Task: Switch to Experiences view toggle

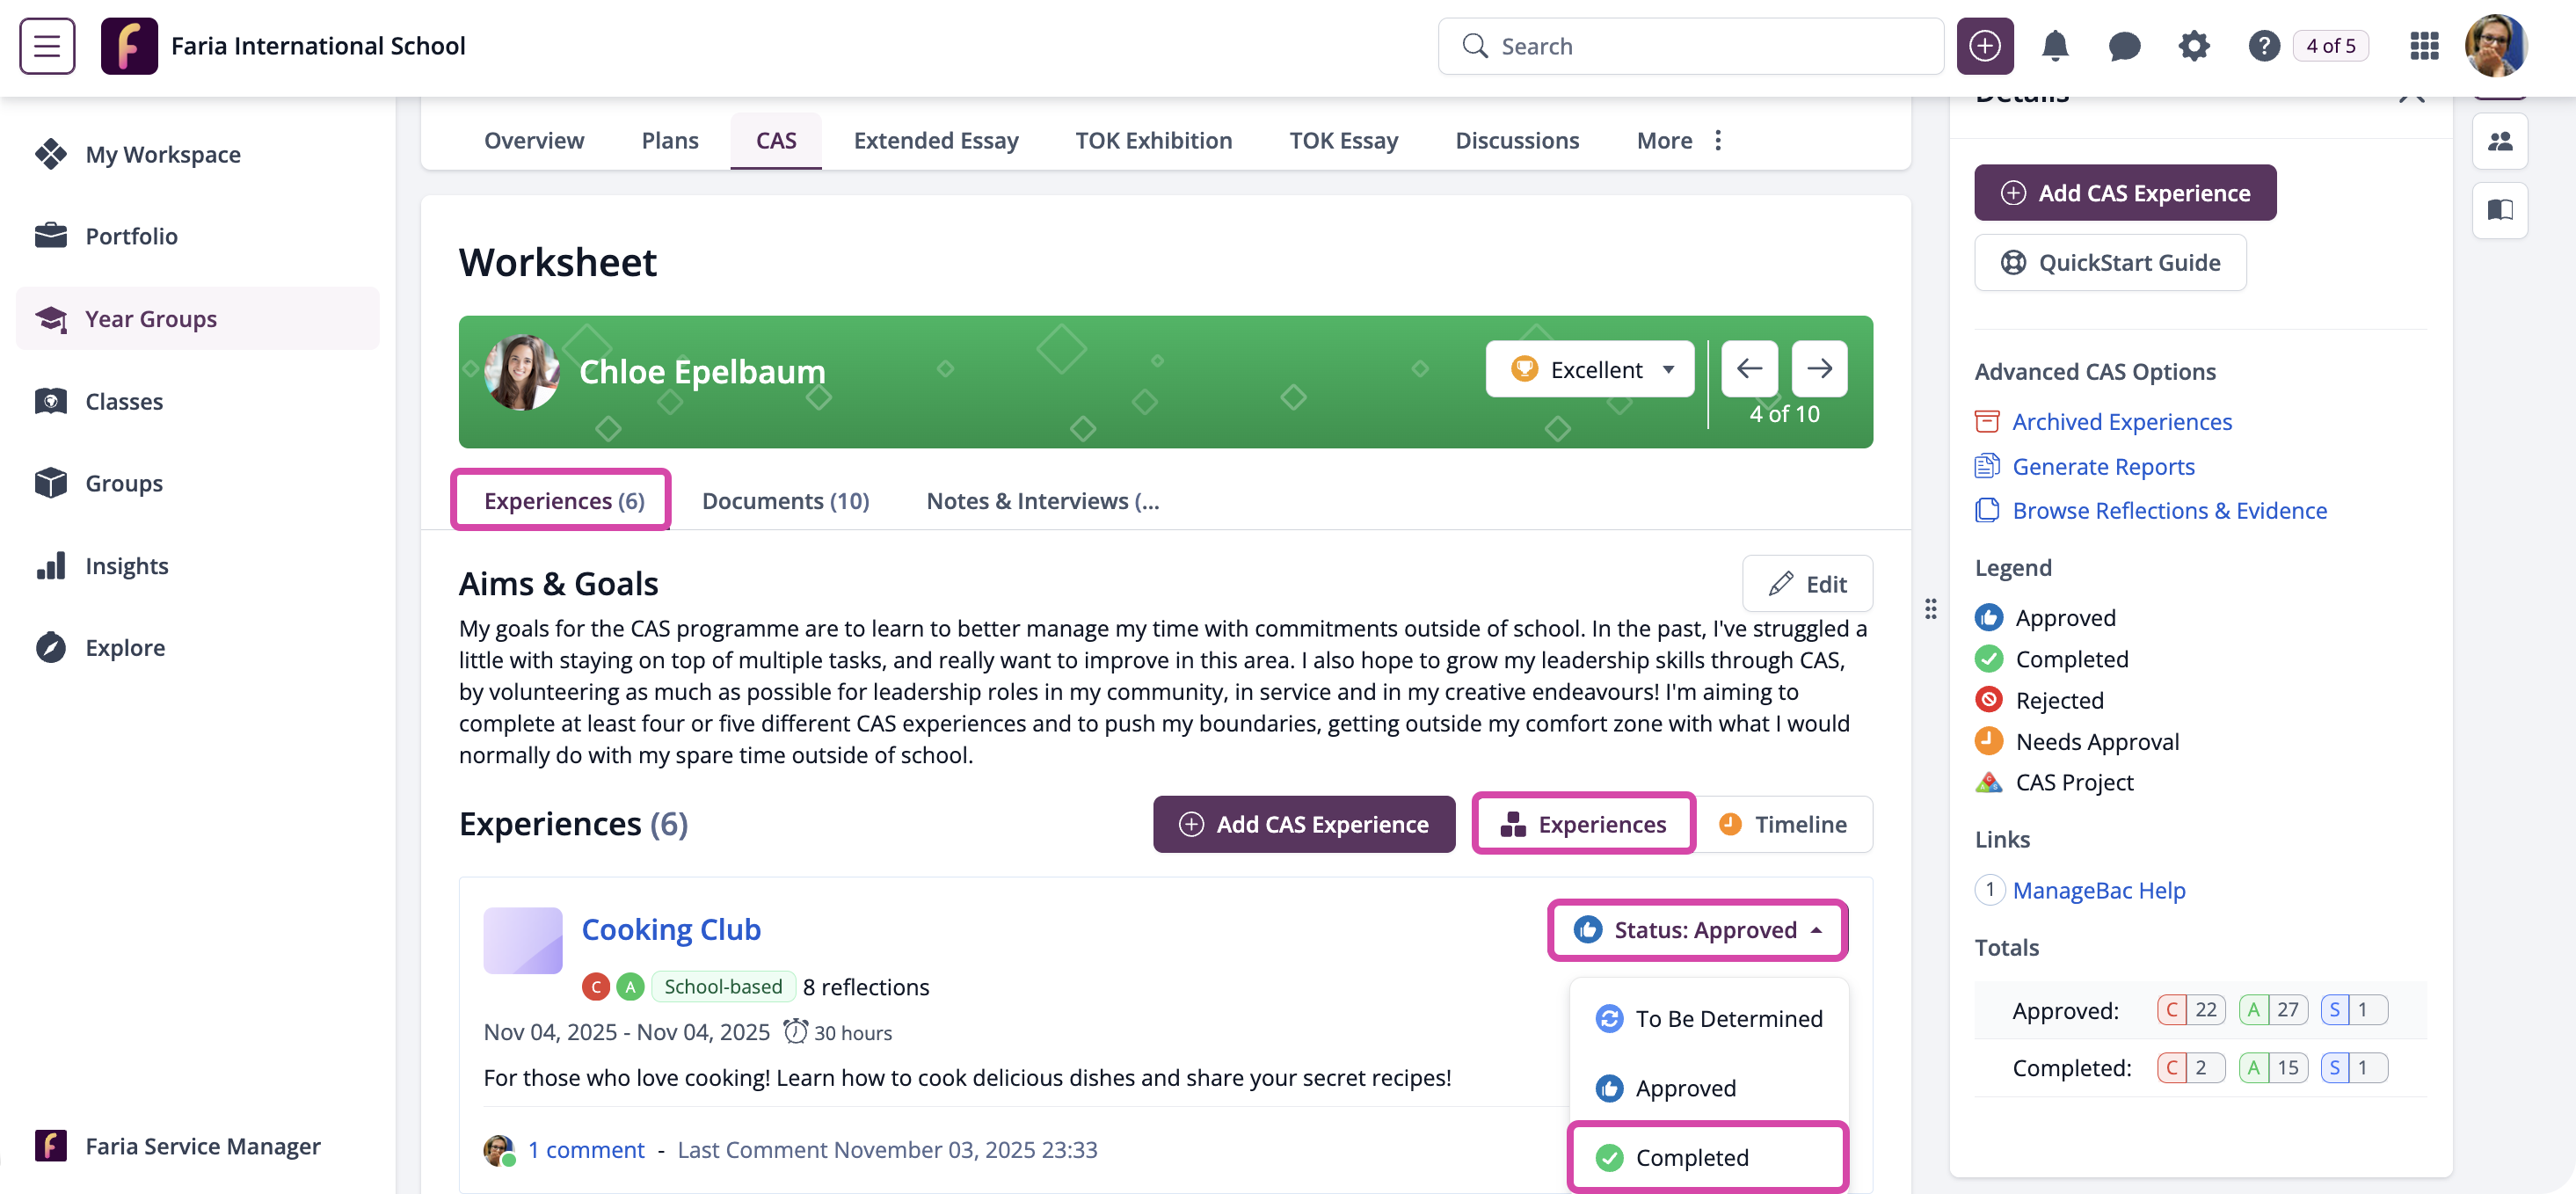Action: (x=1583, y=824)
